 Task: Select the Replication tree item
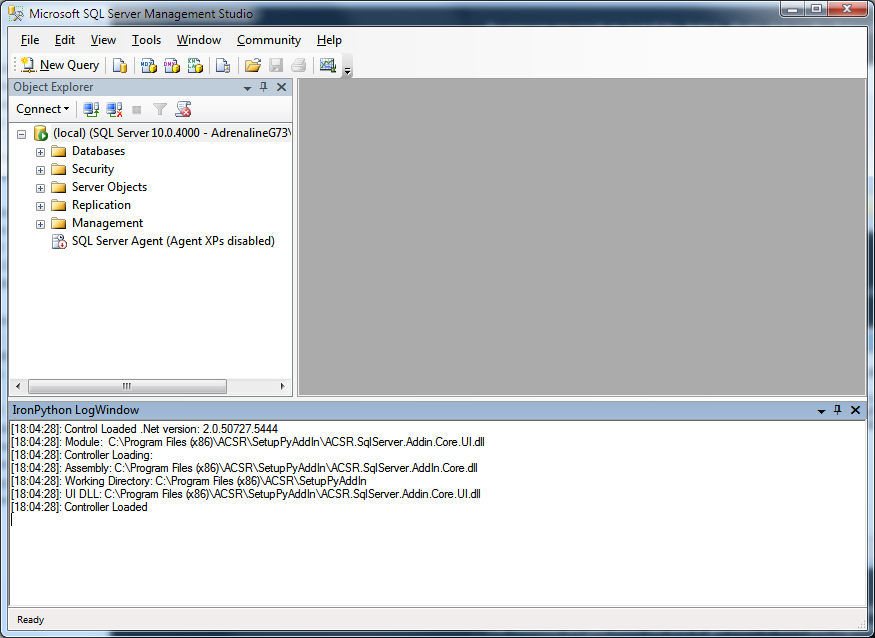pyautogui.click(x=101, y=205)
